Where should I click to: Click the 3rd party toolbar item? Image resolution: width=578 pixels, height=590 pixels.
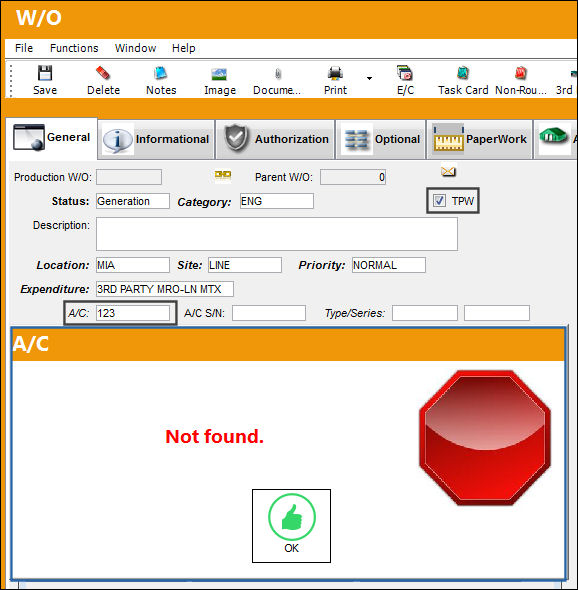566,80
